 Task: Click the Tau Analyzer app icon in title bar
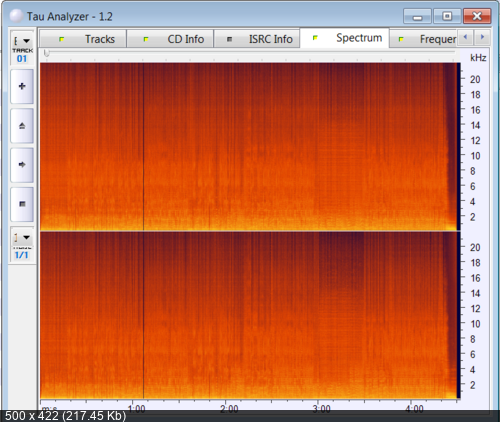pyautogui.click(x=16, y=16)
